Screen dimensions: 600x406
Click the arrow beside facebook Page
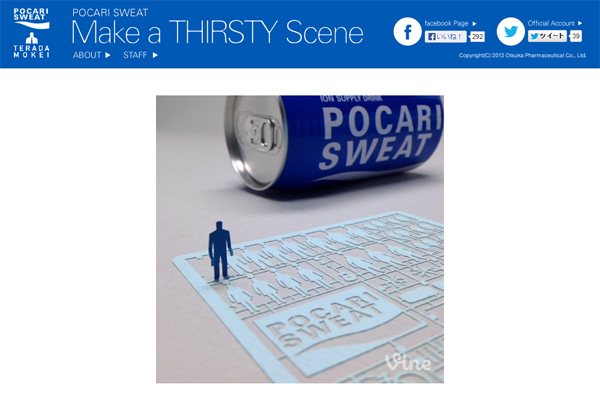474,24
